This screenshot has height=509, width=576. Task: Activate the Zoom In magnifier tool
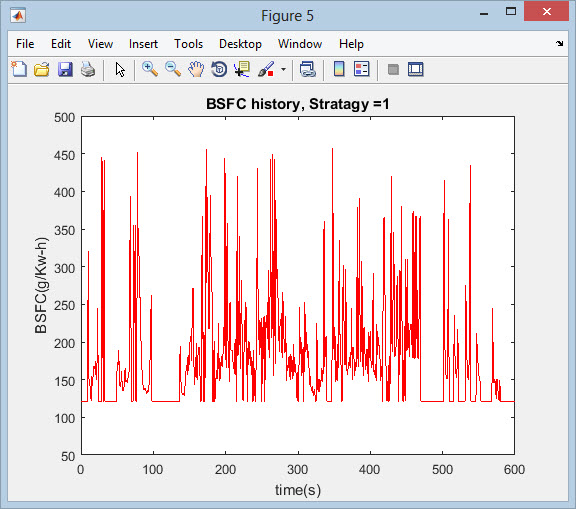point(150,69)
